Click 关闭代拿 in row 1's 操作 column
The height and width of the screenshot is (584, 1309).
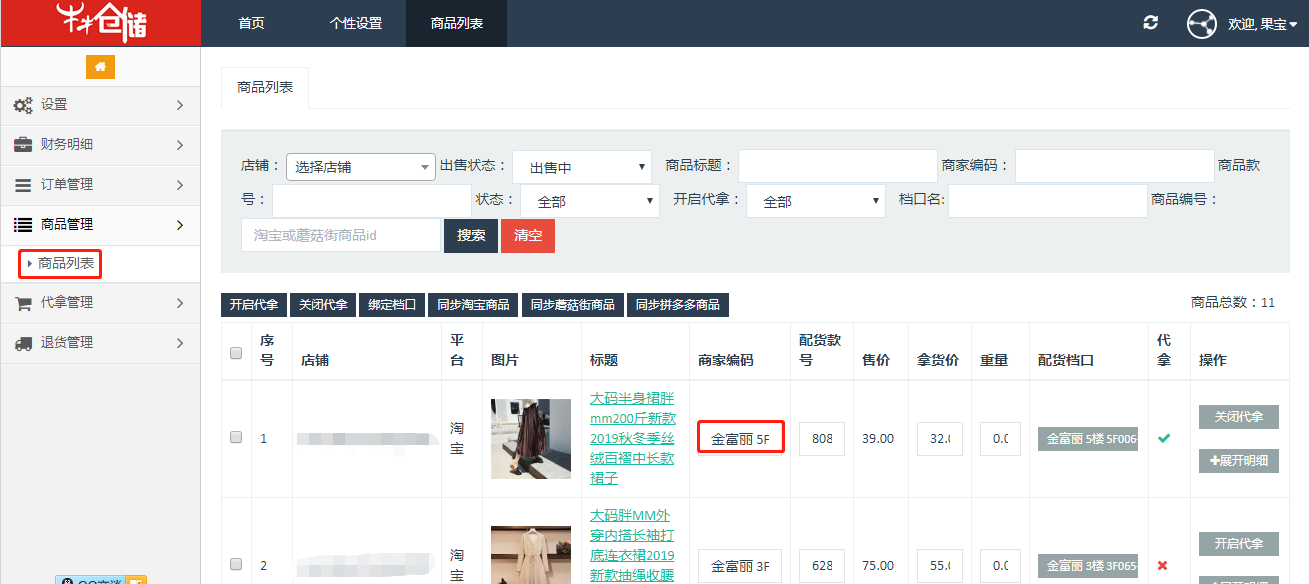point(1238,417)
